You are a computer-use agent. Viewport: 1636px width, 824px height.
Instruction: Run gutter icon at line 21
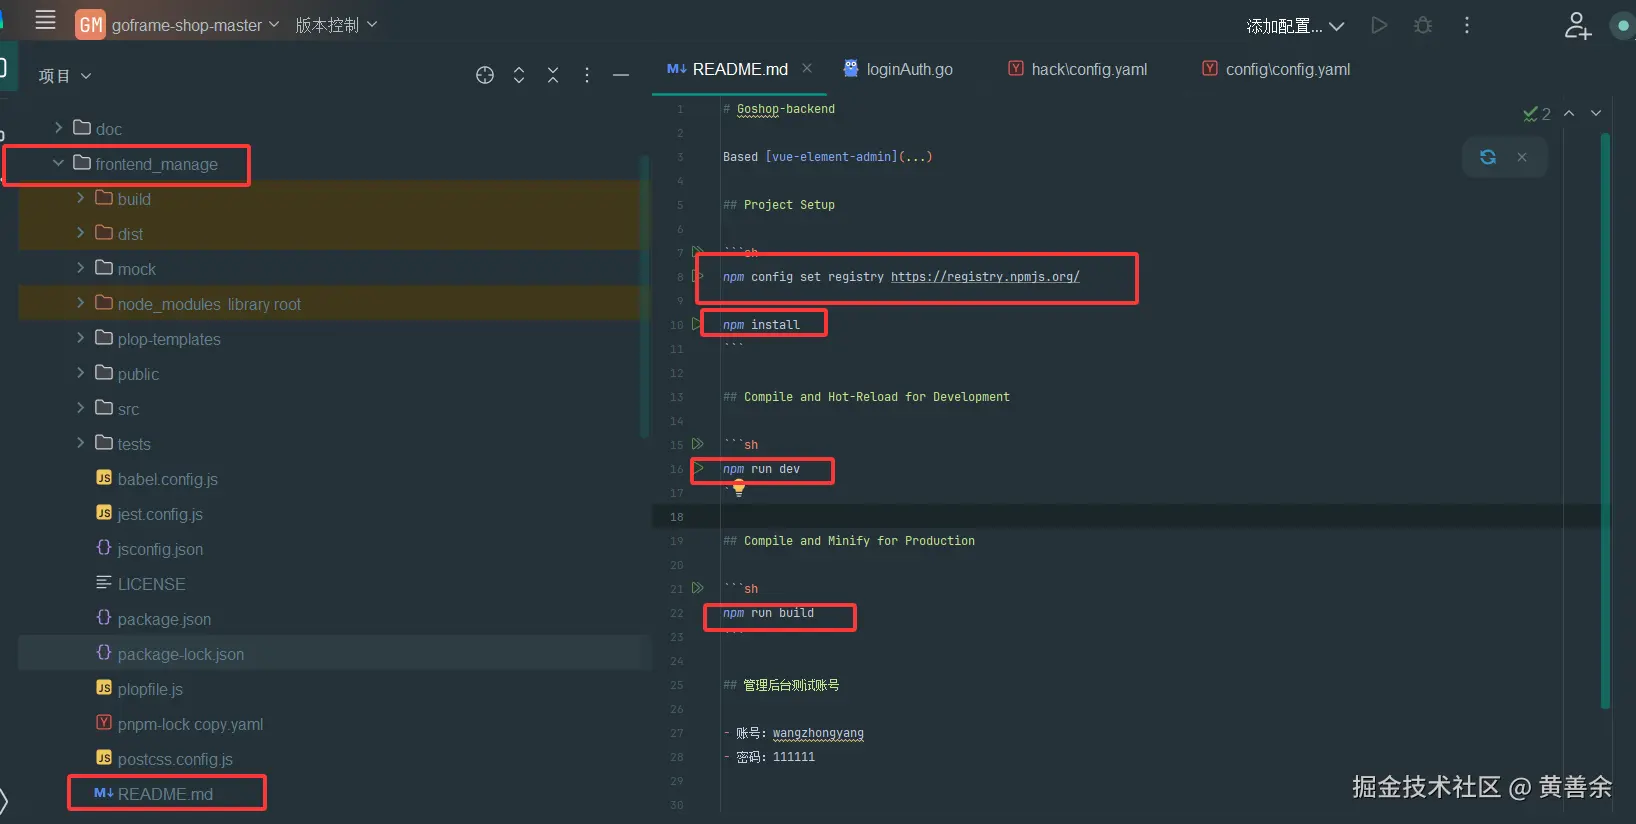coord(698,587)
